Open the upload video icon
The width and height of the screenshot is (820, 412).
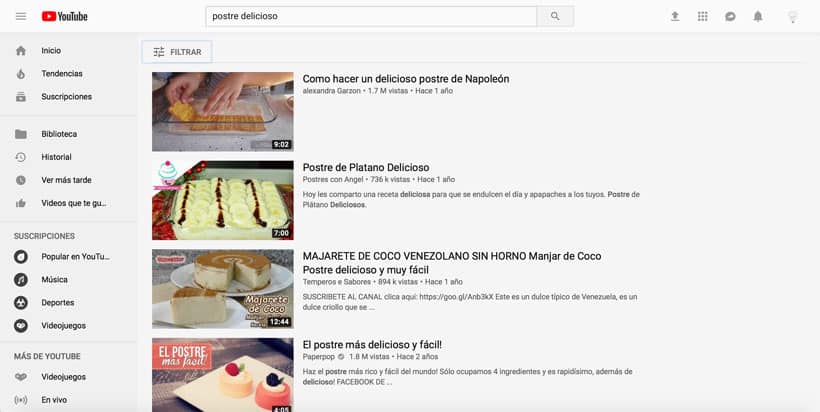675,16
